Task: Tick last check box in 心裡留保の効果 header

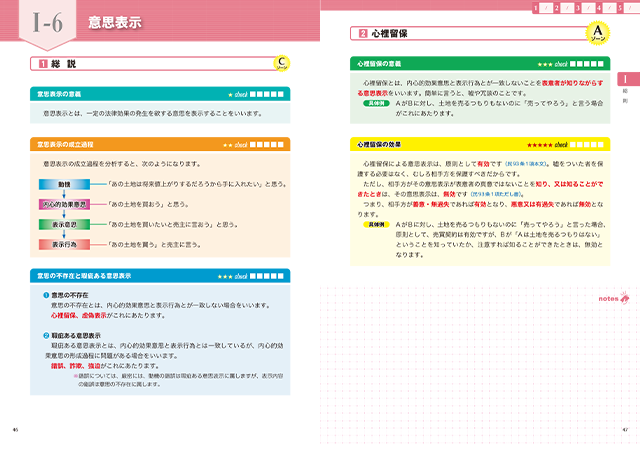Action: [600, 145]
